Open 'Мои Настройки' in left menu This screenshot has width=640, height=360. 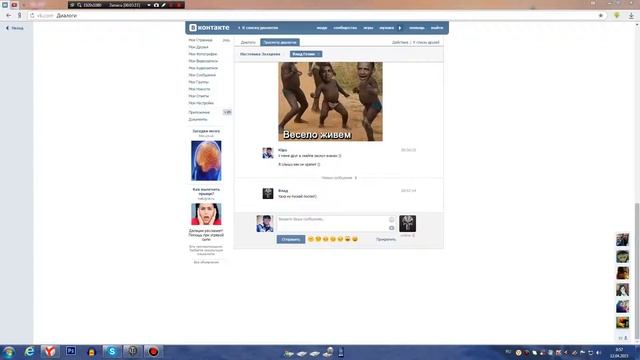tap(201, 103)
